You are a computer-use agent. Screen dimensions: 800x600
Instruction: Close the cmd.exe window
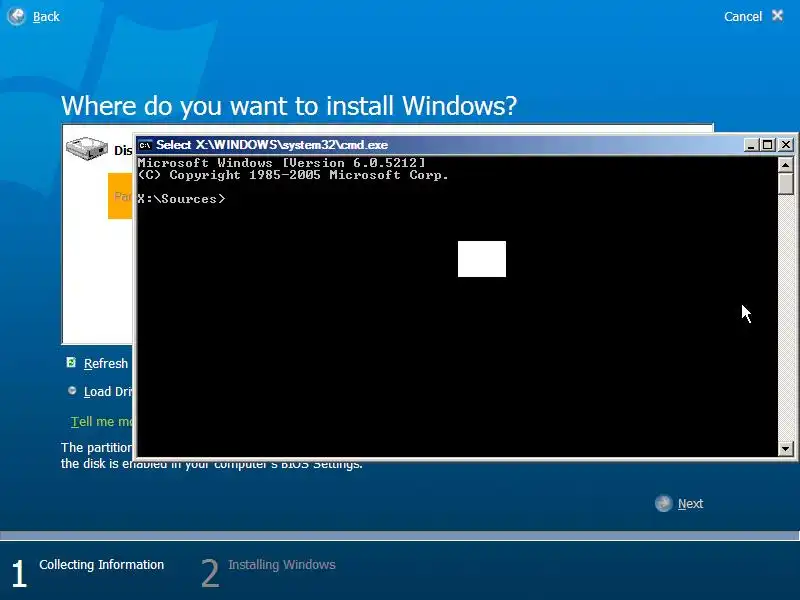pos(786,145)
